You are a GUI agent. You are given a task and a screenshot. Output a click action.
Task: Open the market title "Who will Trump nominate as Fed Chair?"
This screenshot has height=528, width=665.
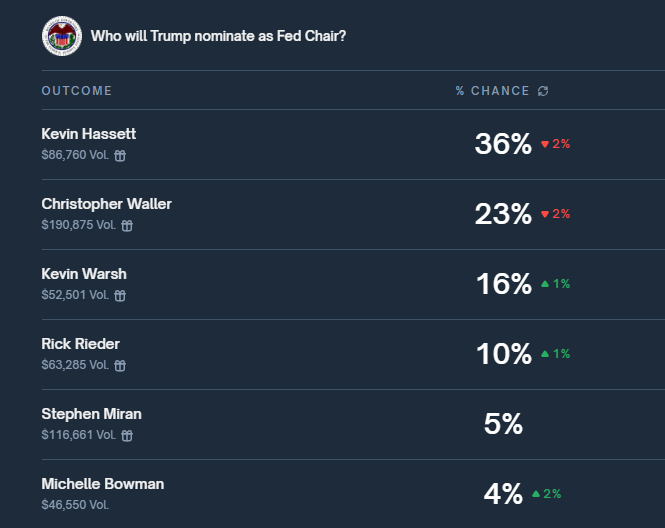[x=219, y=36]
